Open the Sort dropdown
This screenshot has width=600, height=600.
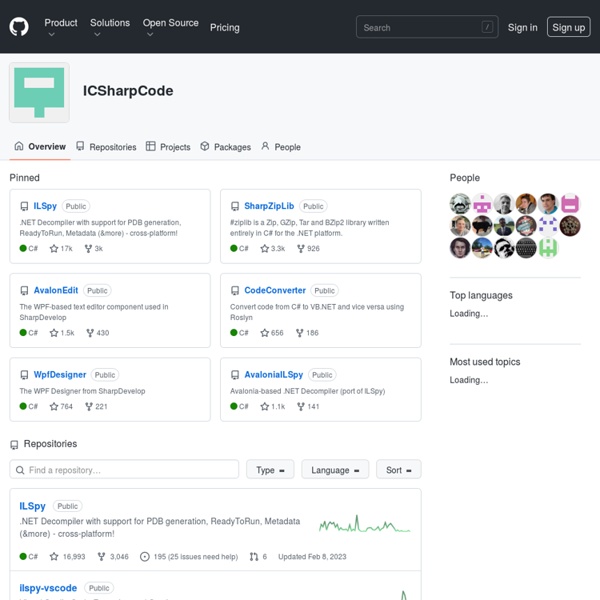click(x=398, y=470)
